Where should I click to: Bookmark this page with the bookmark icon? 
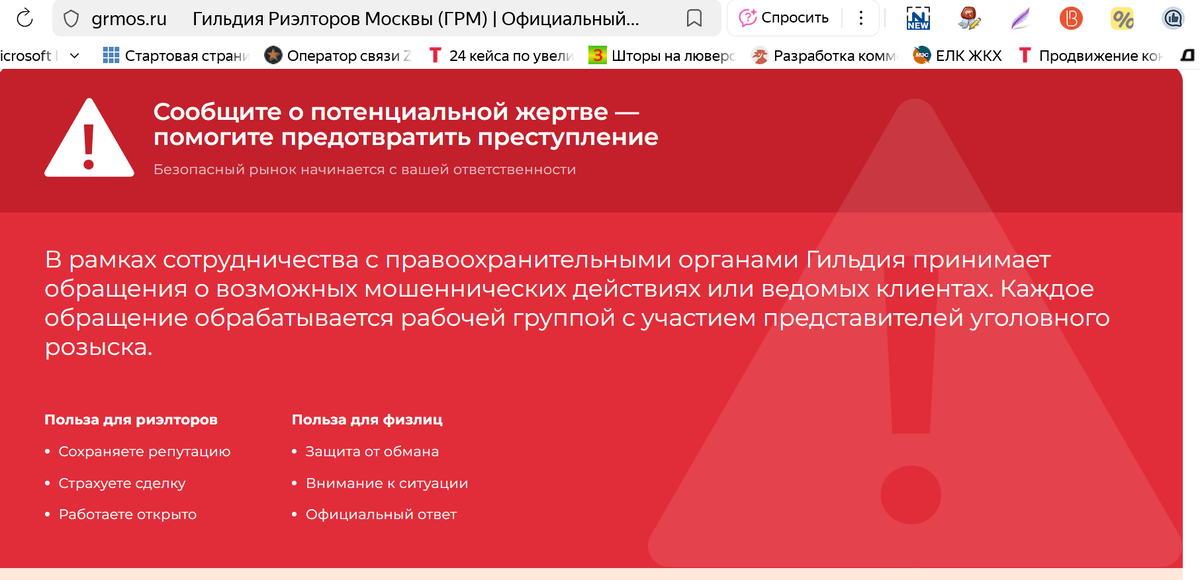coord(694,18)
